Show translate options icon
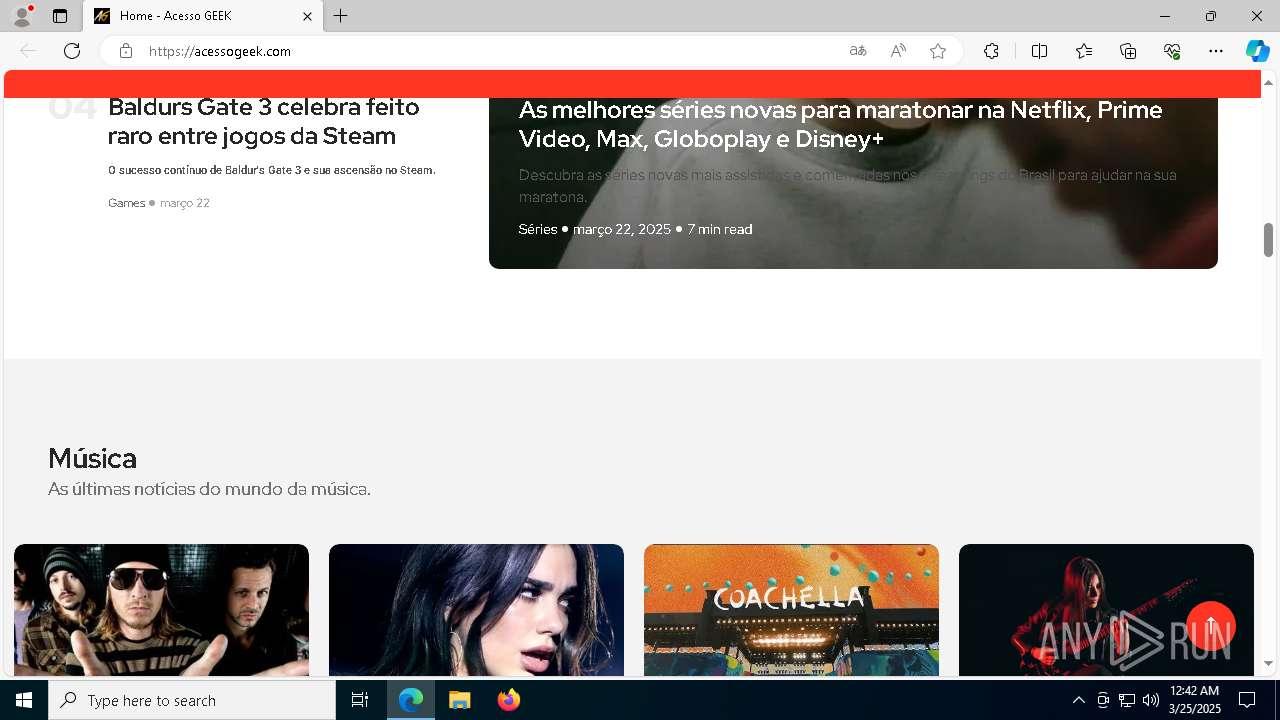This screenshot has width=1280, height=720. click(x=858, y=51)
